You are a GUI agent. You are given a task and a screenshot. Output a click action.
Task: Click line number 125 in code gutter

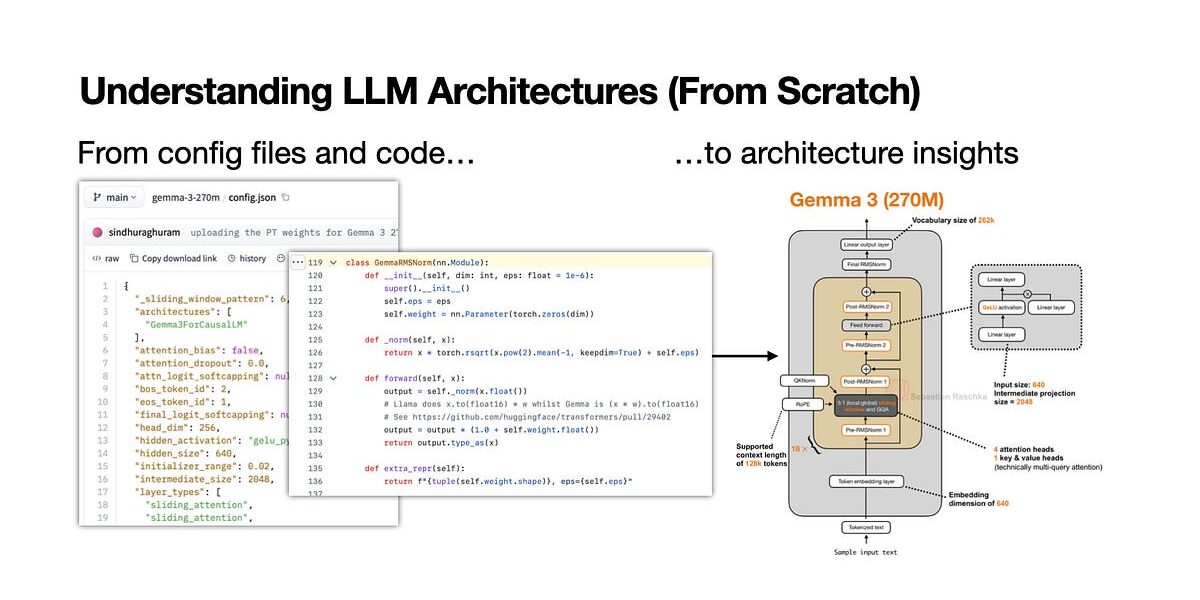tap(315, 340)
